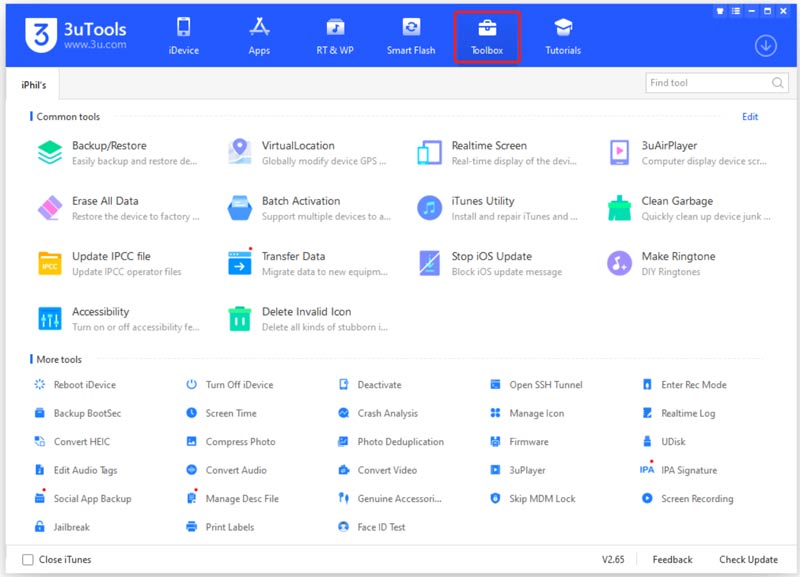Open the Clean Garbage broom icon
Screen dimensions: 800x577
[619, 208]
